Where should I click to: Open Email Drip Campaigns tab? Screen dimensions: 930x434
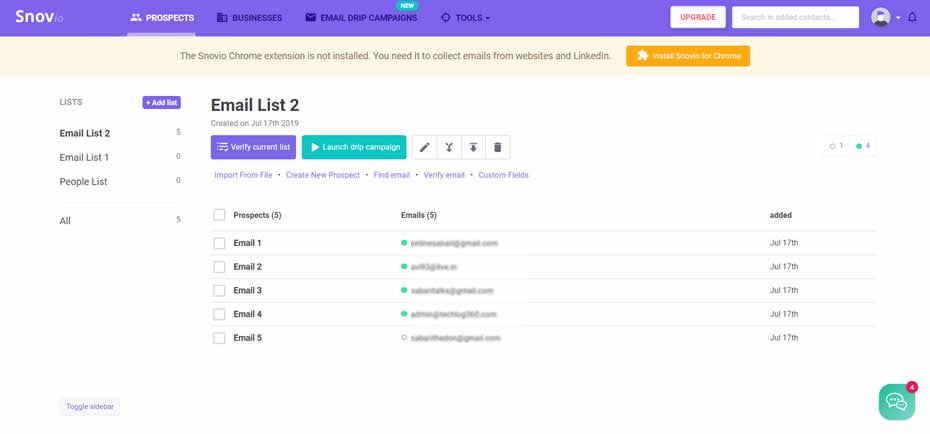pos(361,18)
